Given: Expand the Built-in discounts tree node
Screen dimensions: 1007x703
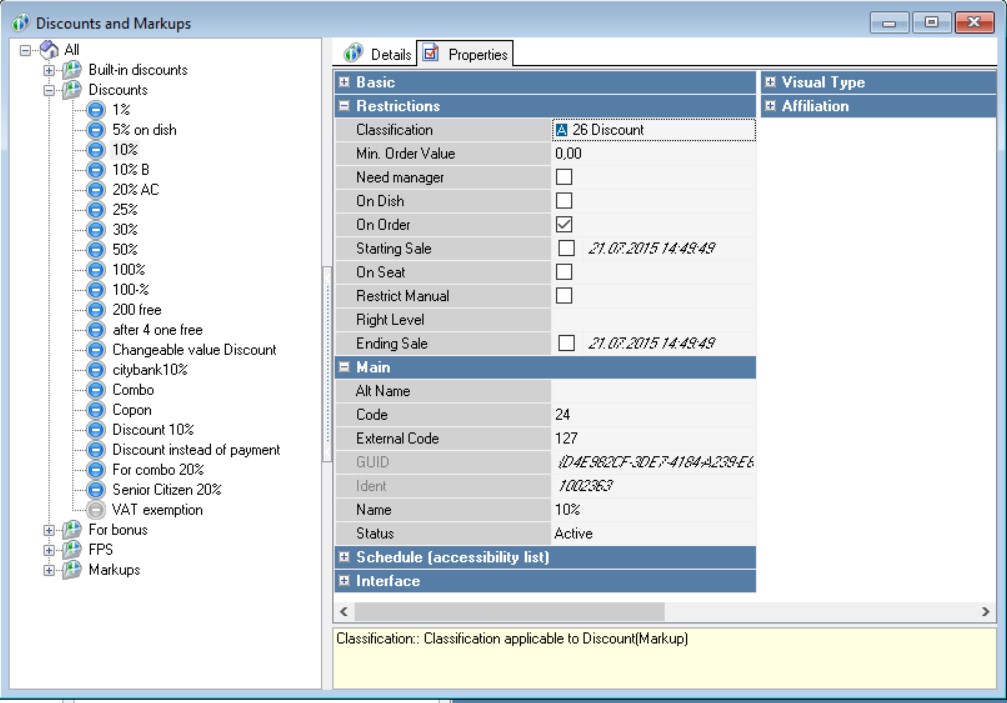Looking at the screenshot, I should (48, 71).
